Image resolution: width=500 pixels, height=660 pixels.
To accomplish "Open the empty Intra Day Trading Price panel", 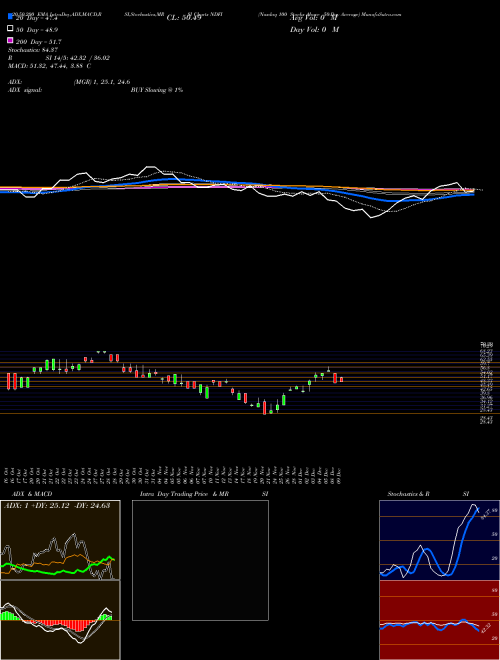I will pyautogui.click(x=200, y=560).
